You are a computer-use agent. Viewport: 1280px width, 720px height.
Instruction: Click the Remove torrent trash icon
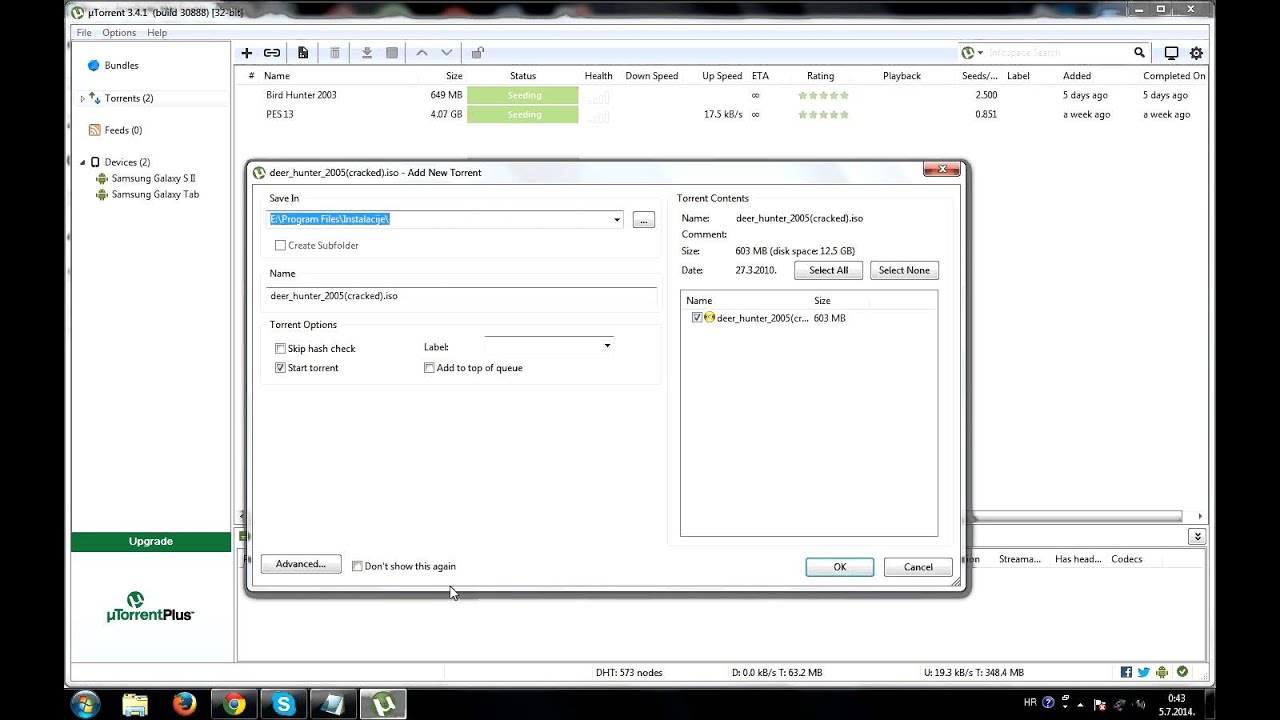tap(335, 53)
